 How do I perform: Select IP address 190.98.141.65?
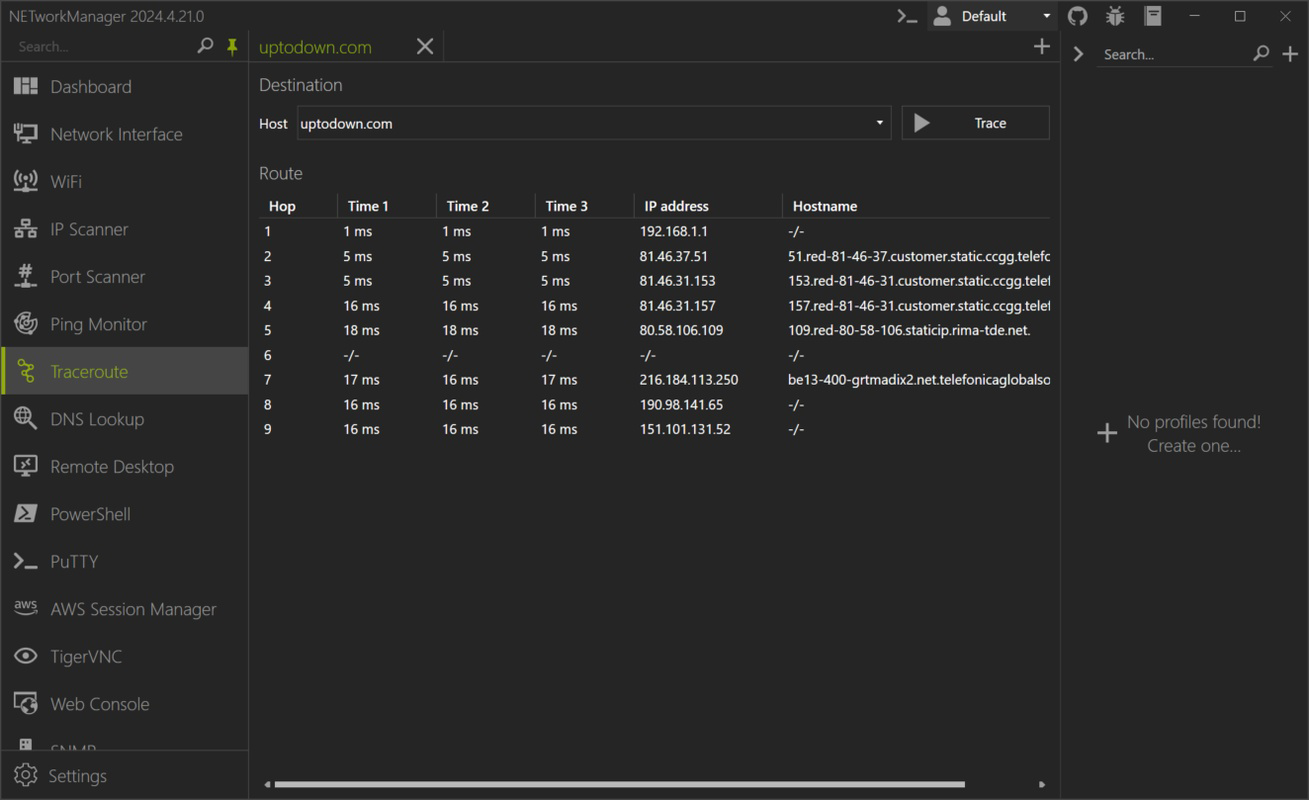pyautogui.click(x=682, y=405)
